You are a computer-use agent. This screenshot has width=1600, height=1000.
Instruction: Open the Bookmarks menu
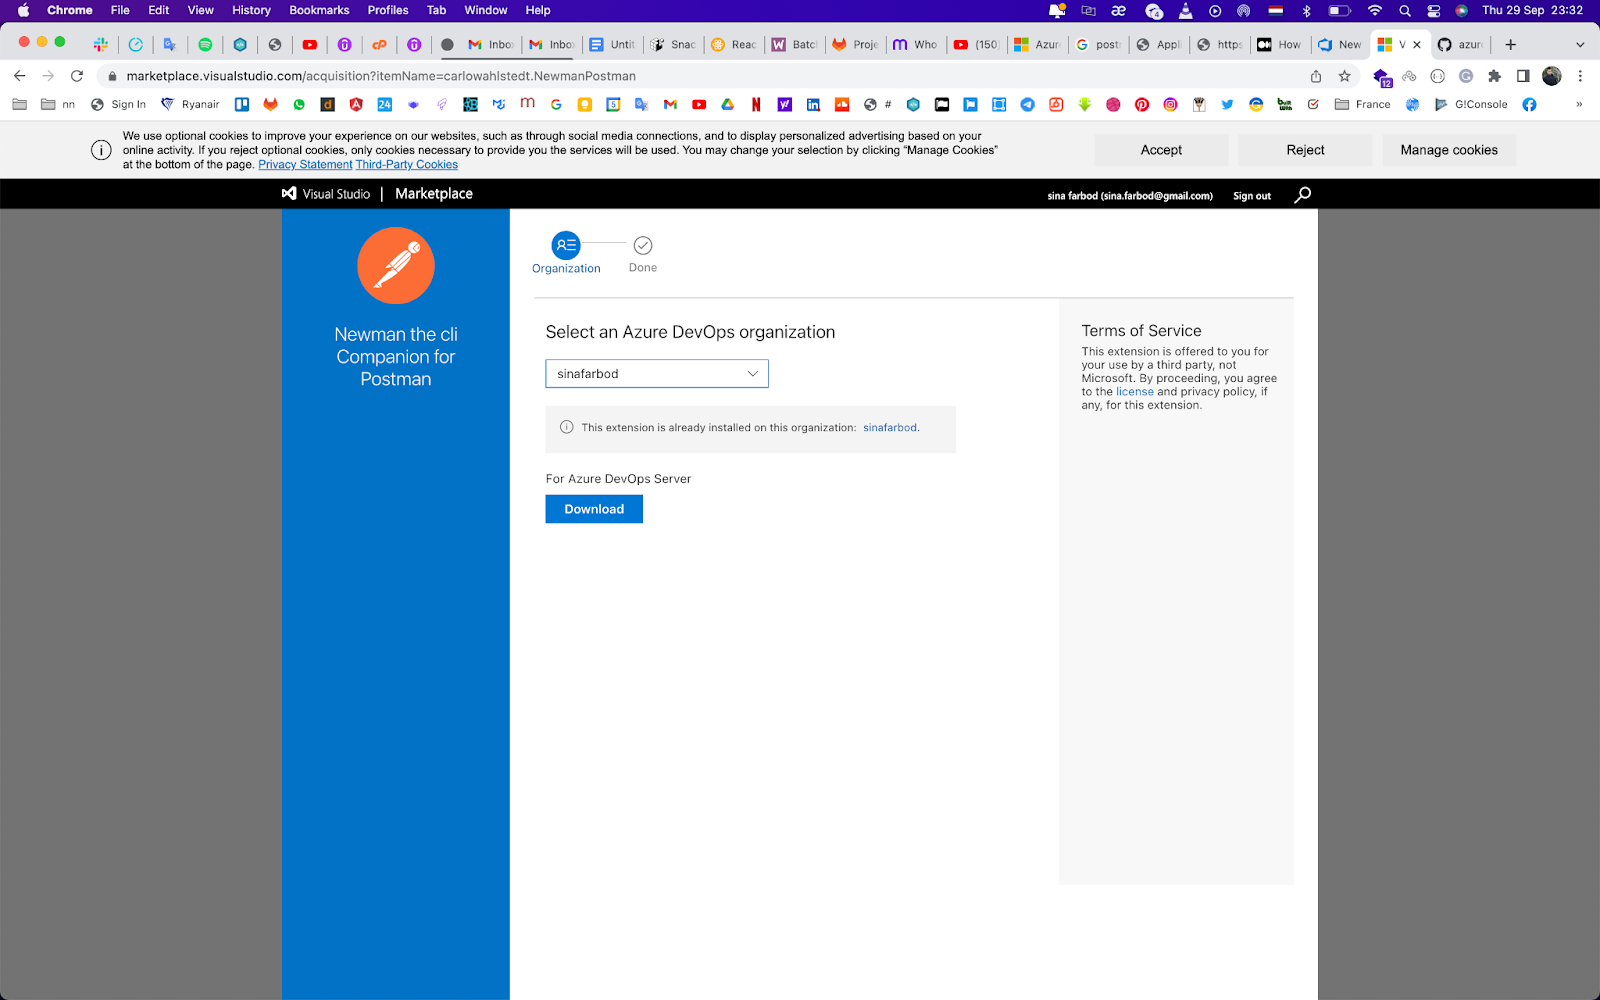click(x=319, y=10)
